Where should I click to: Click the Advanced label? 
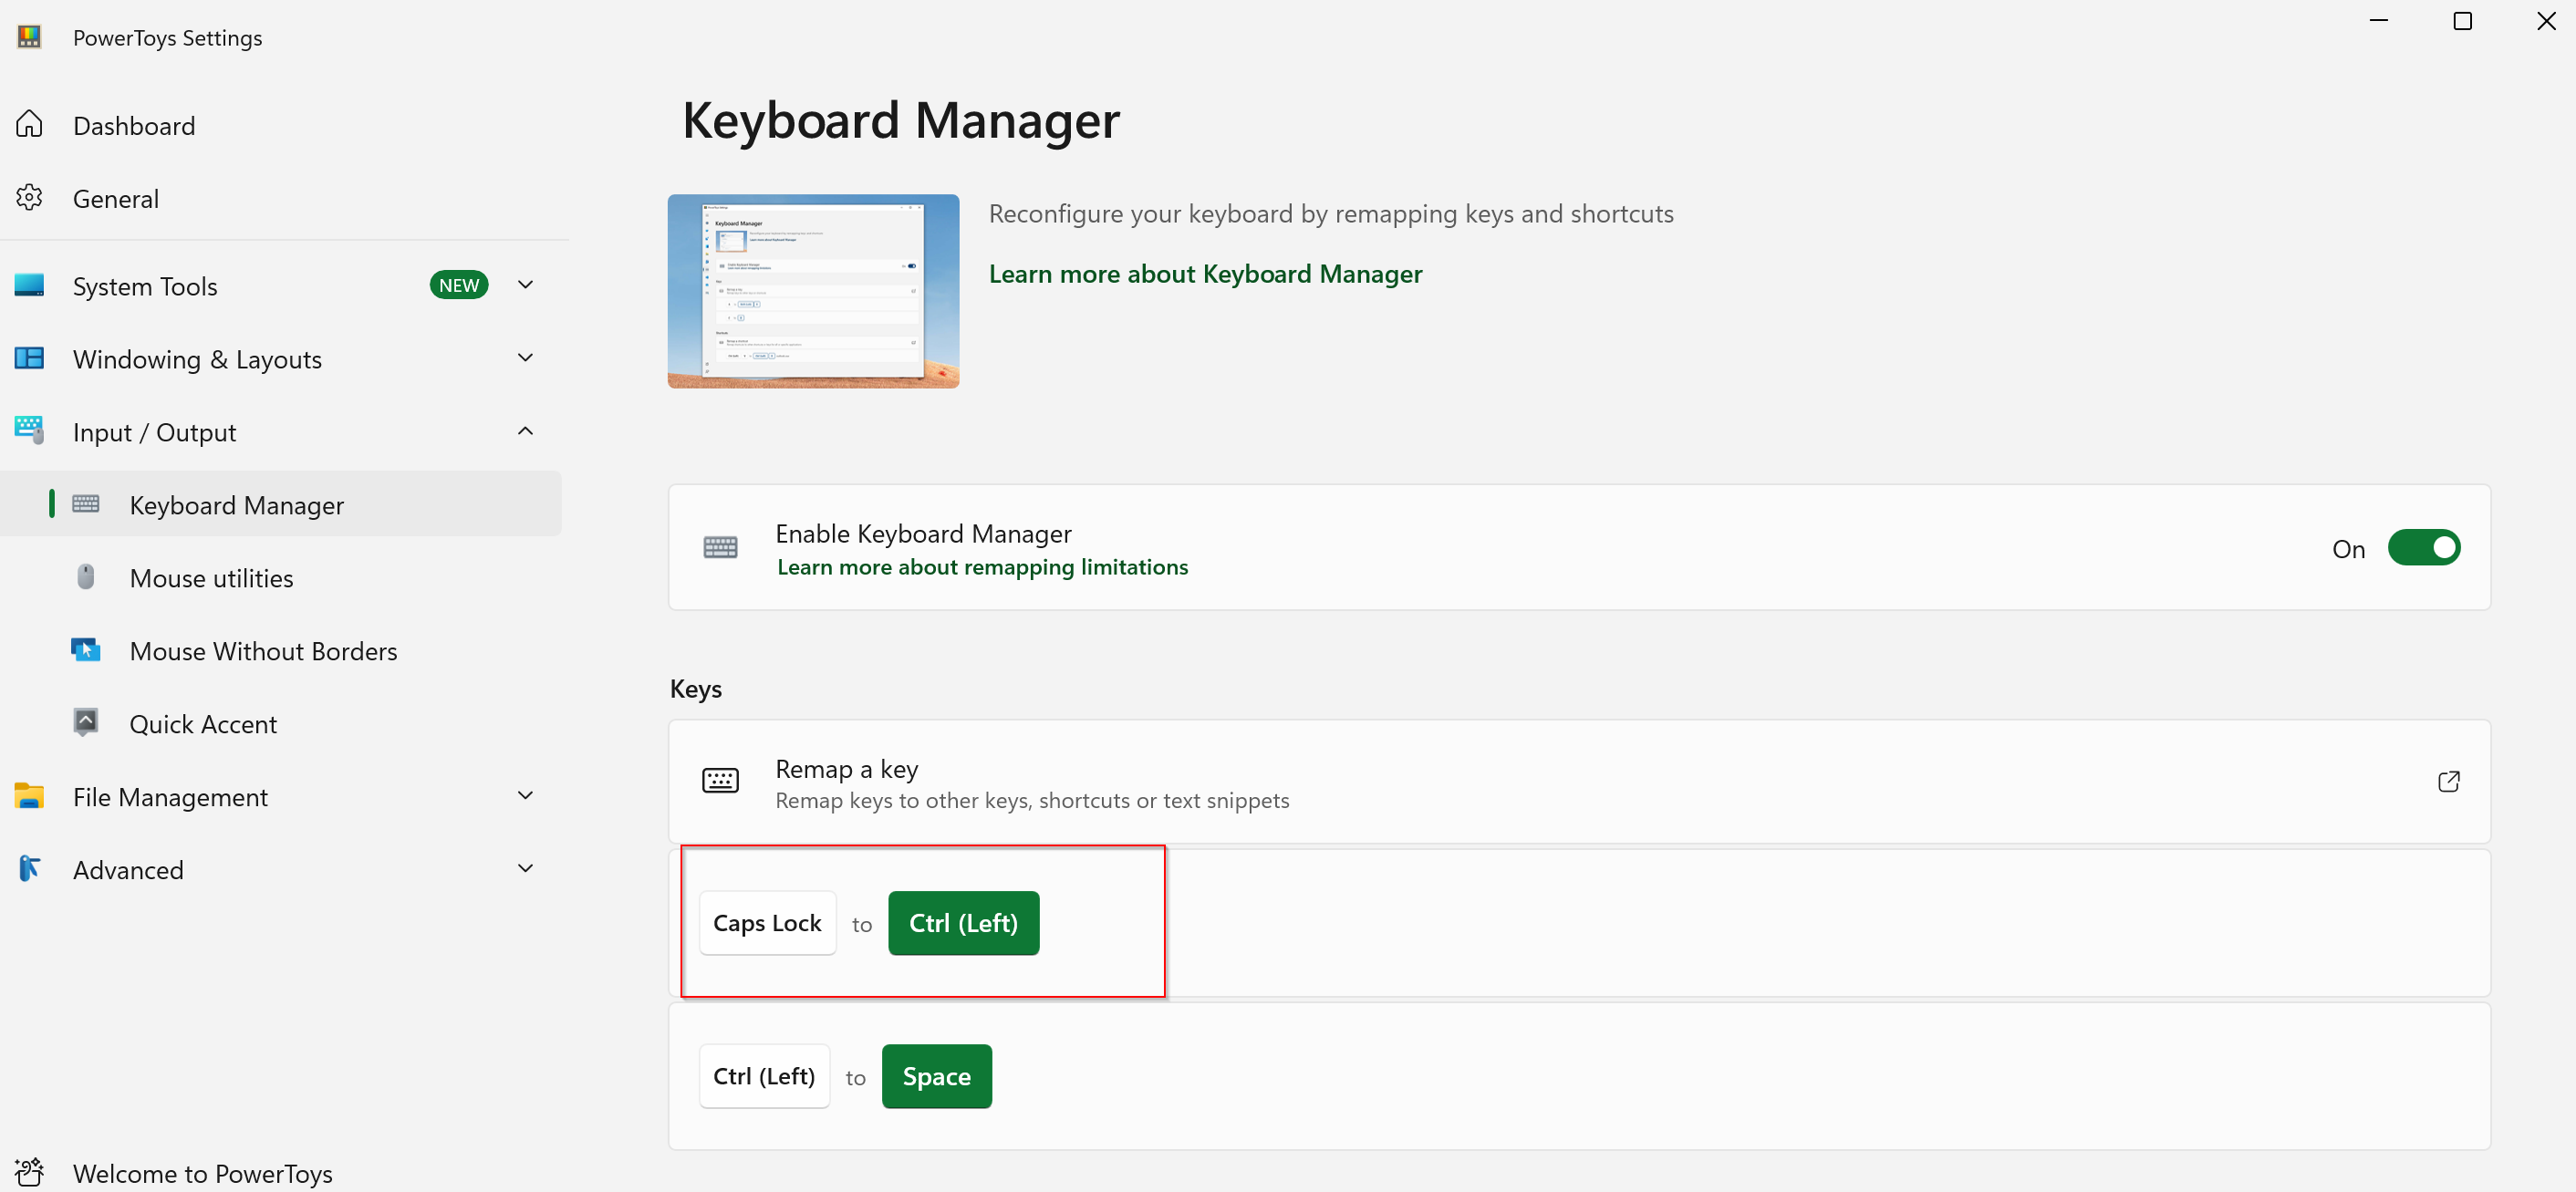pyautogui.click(x=128, y=870)
